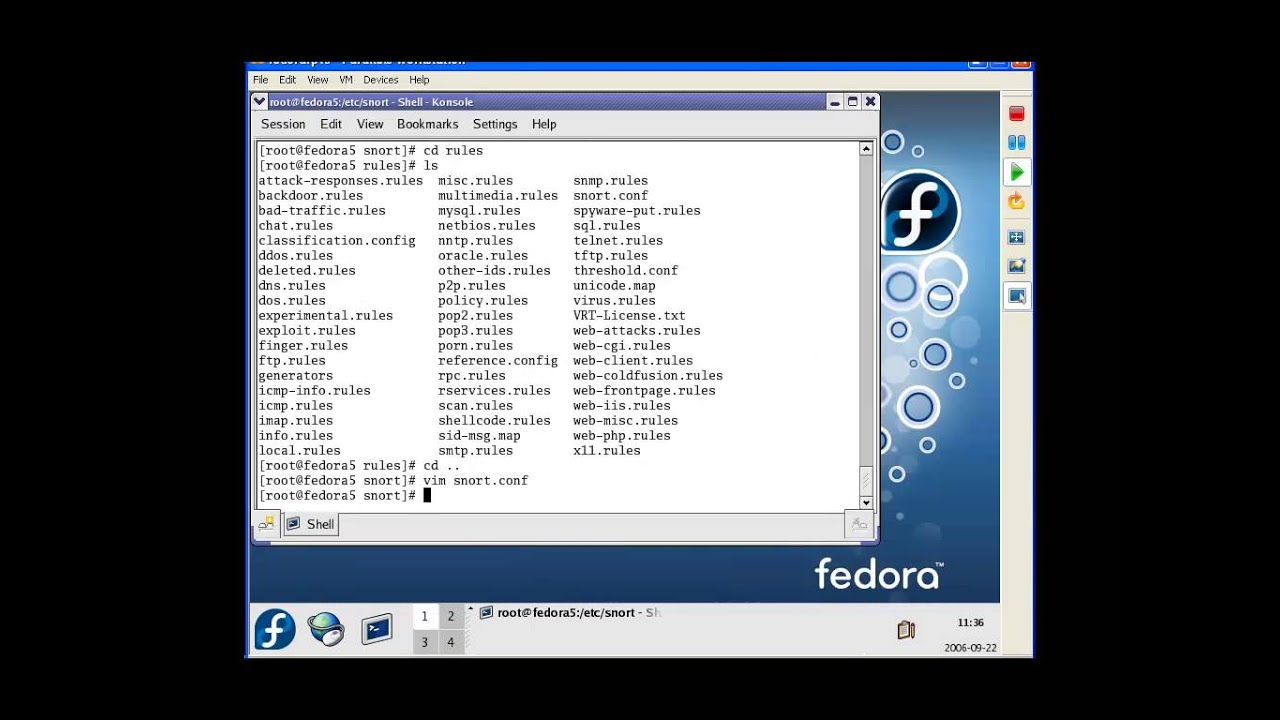Open the Edit menu in Konsole
This screenshot has height=720, width=1280.
click(x=331, y=124)
